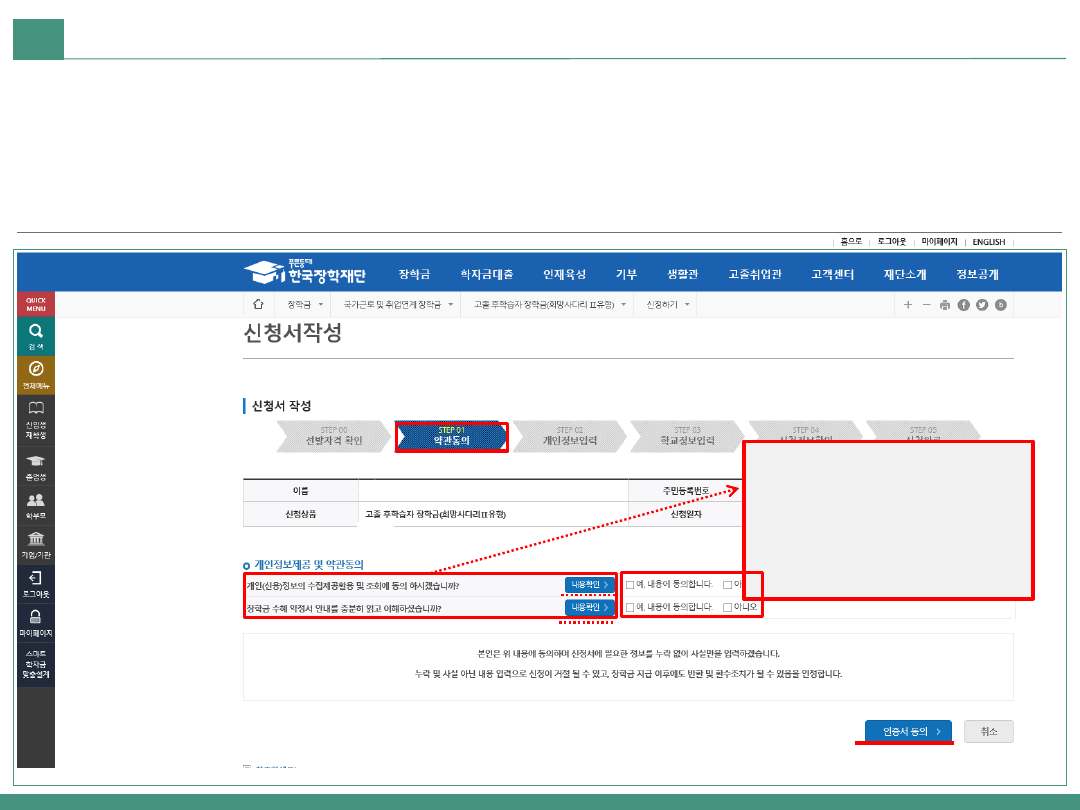The image size is (1080, 810).
Task: Open the search (검색) quick menu icon
Action: tap(36, 331)
